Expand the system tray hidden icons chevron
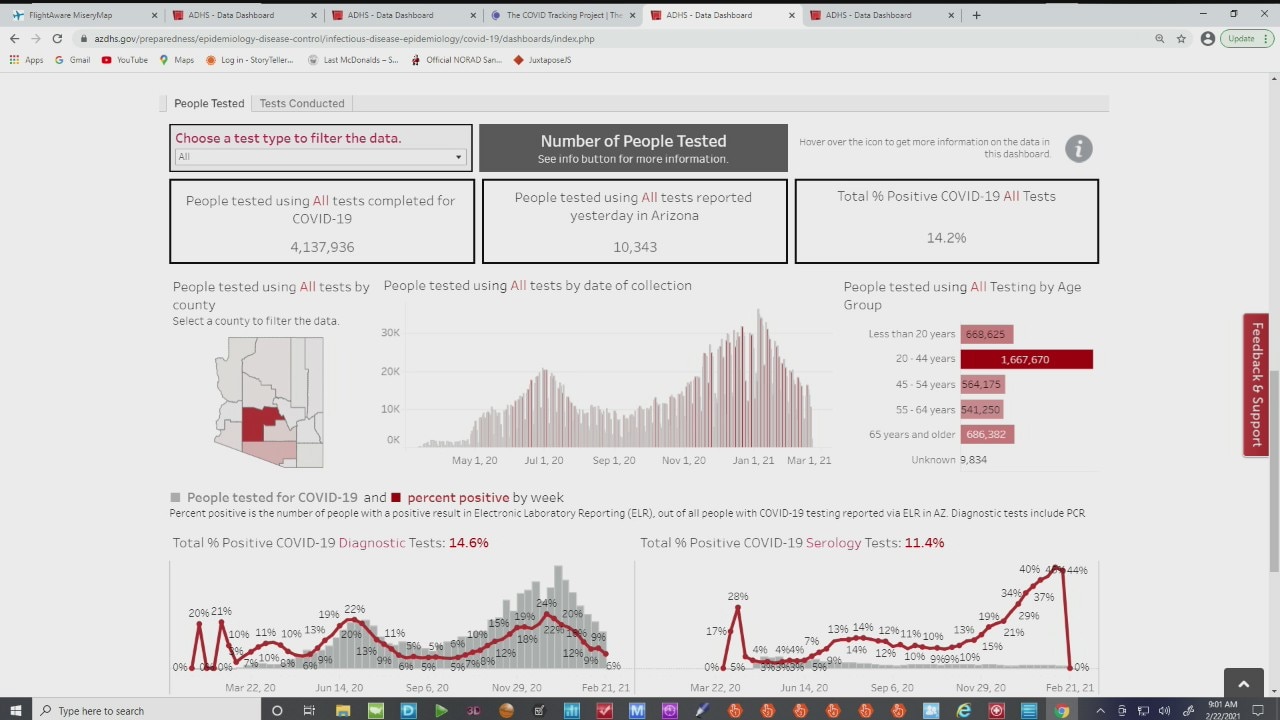Screen dimensions: 1280x720 pos(1100,710)
